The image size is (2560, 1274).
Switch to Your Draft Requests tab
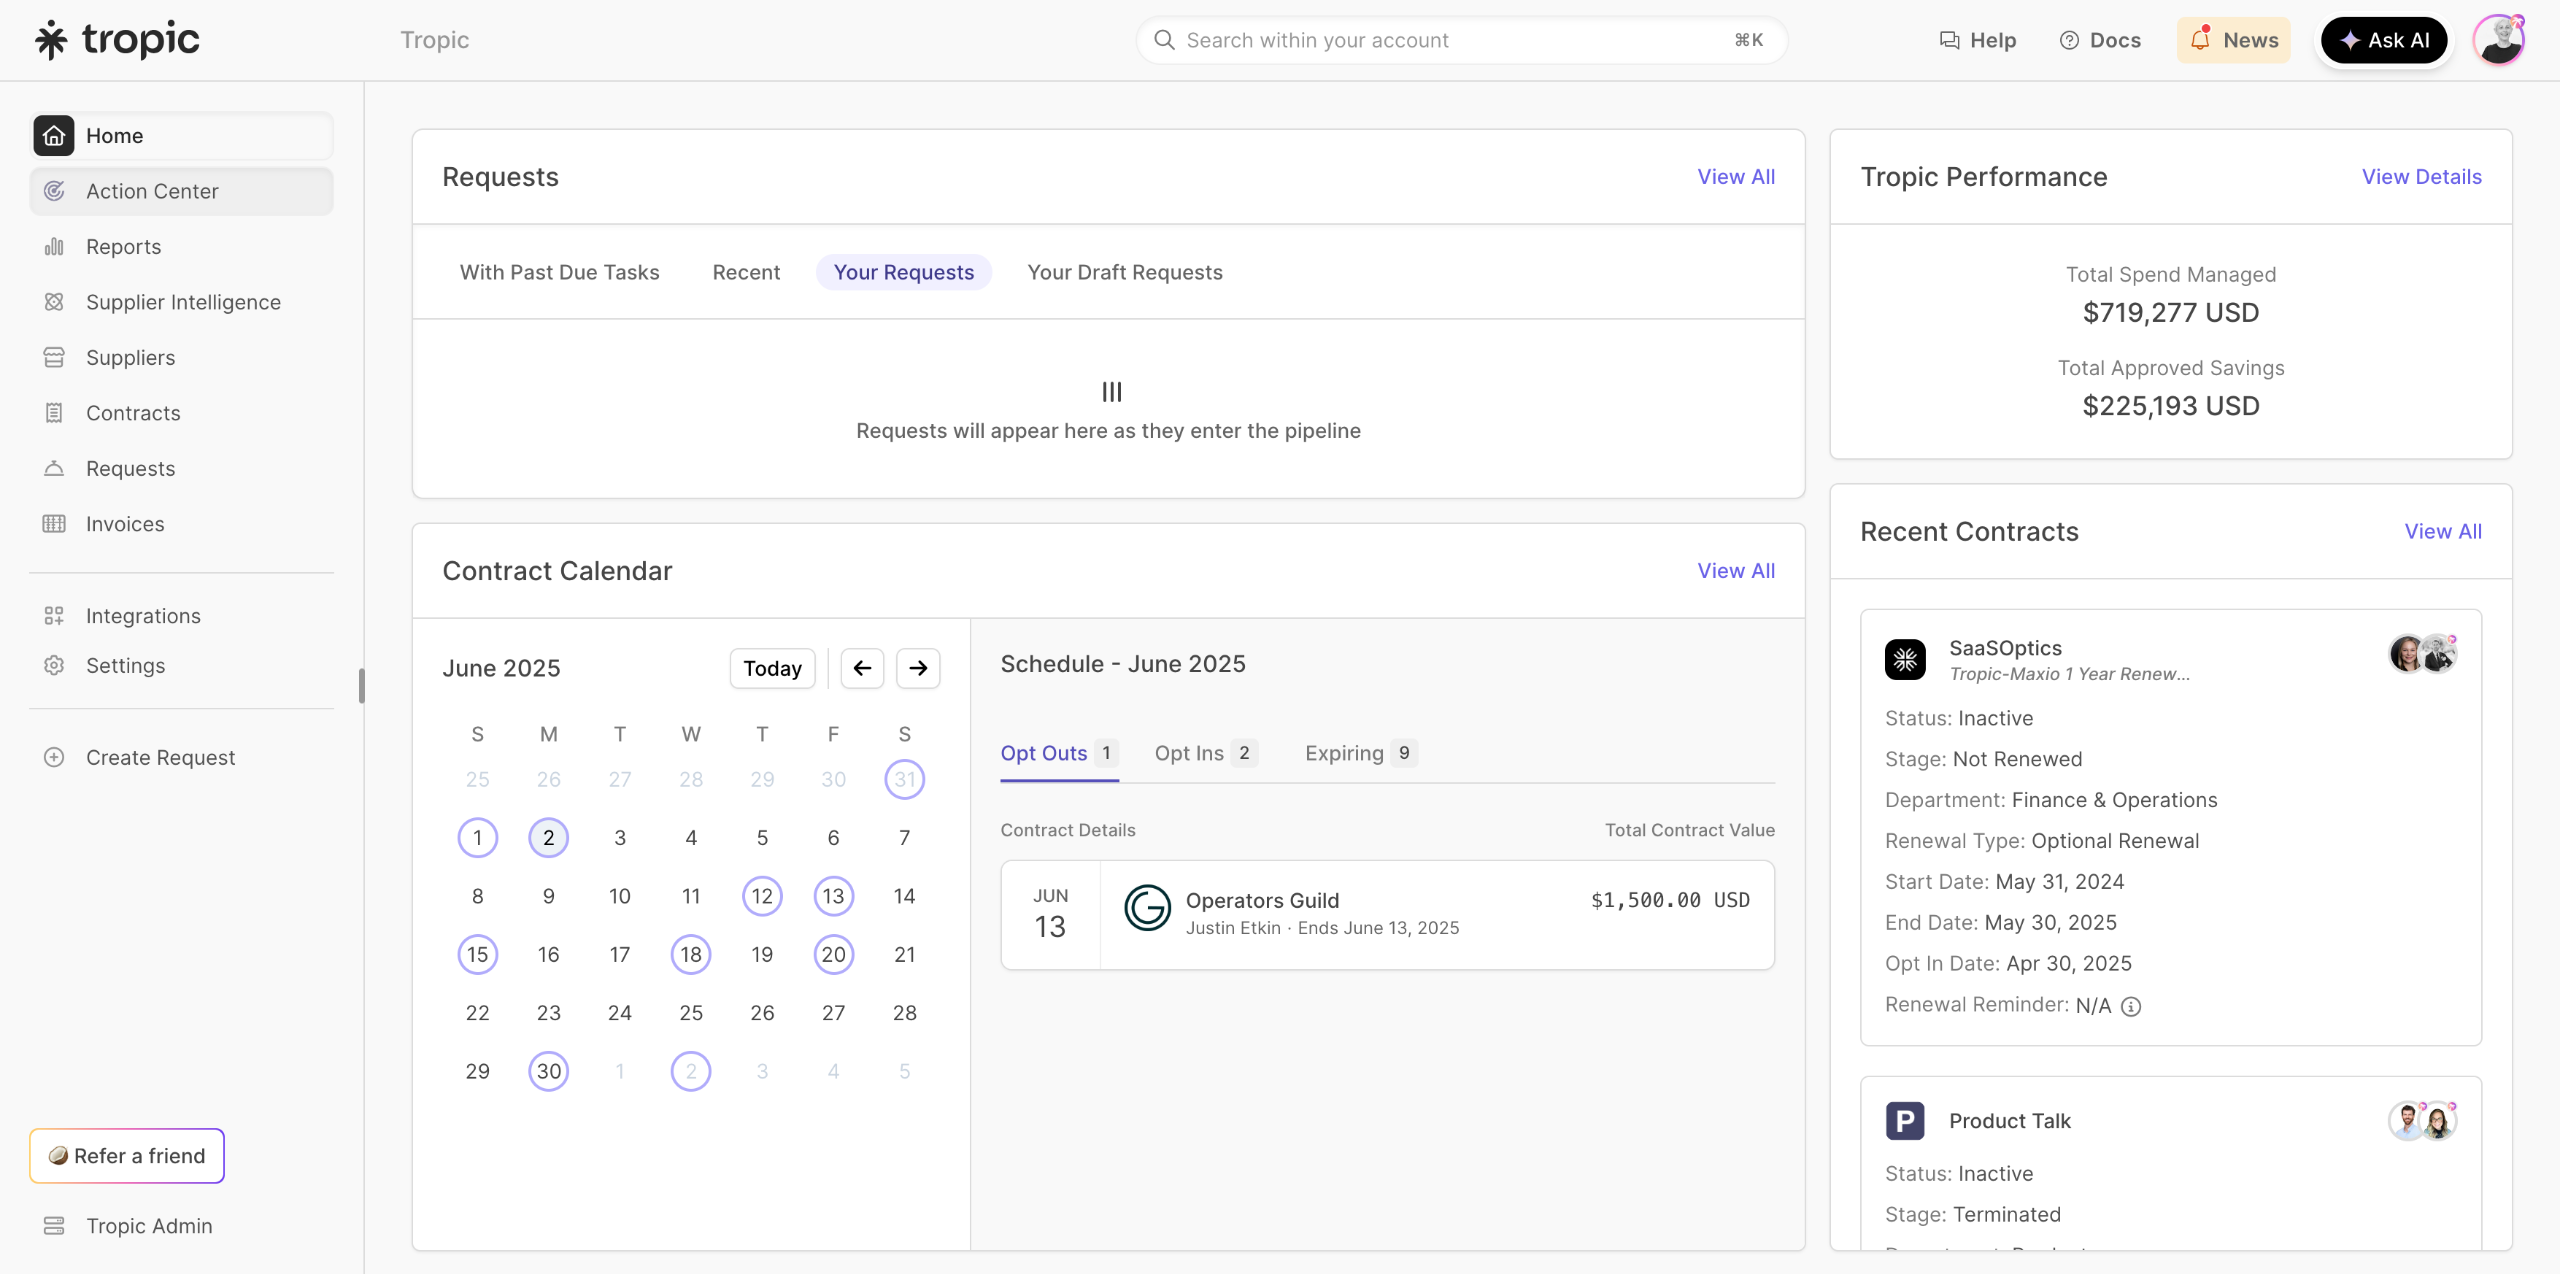1125,272
